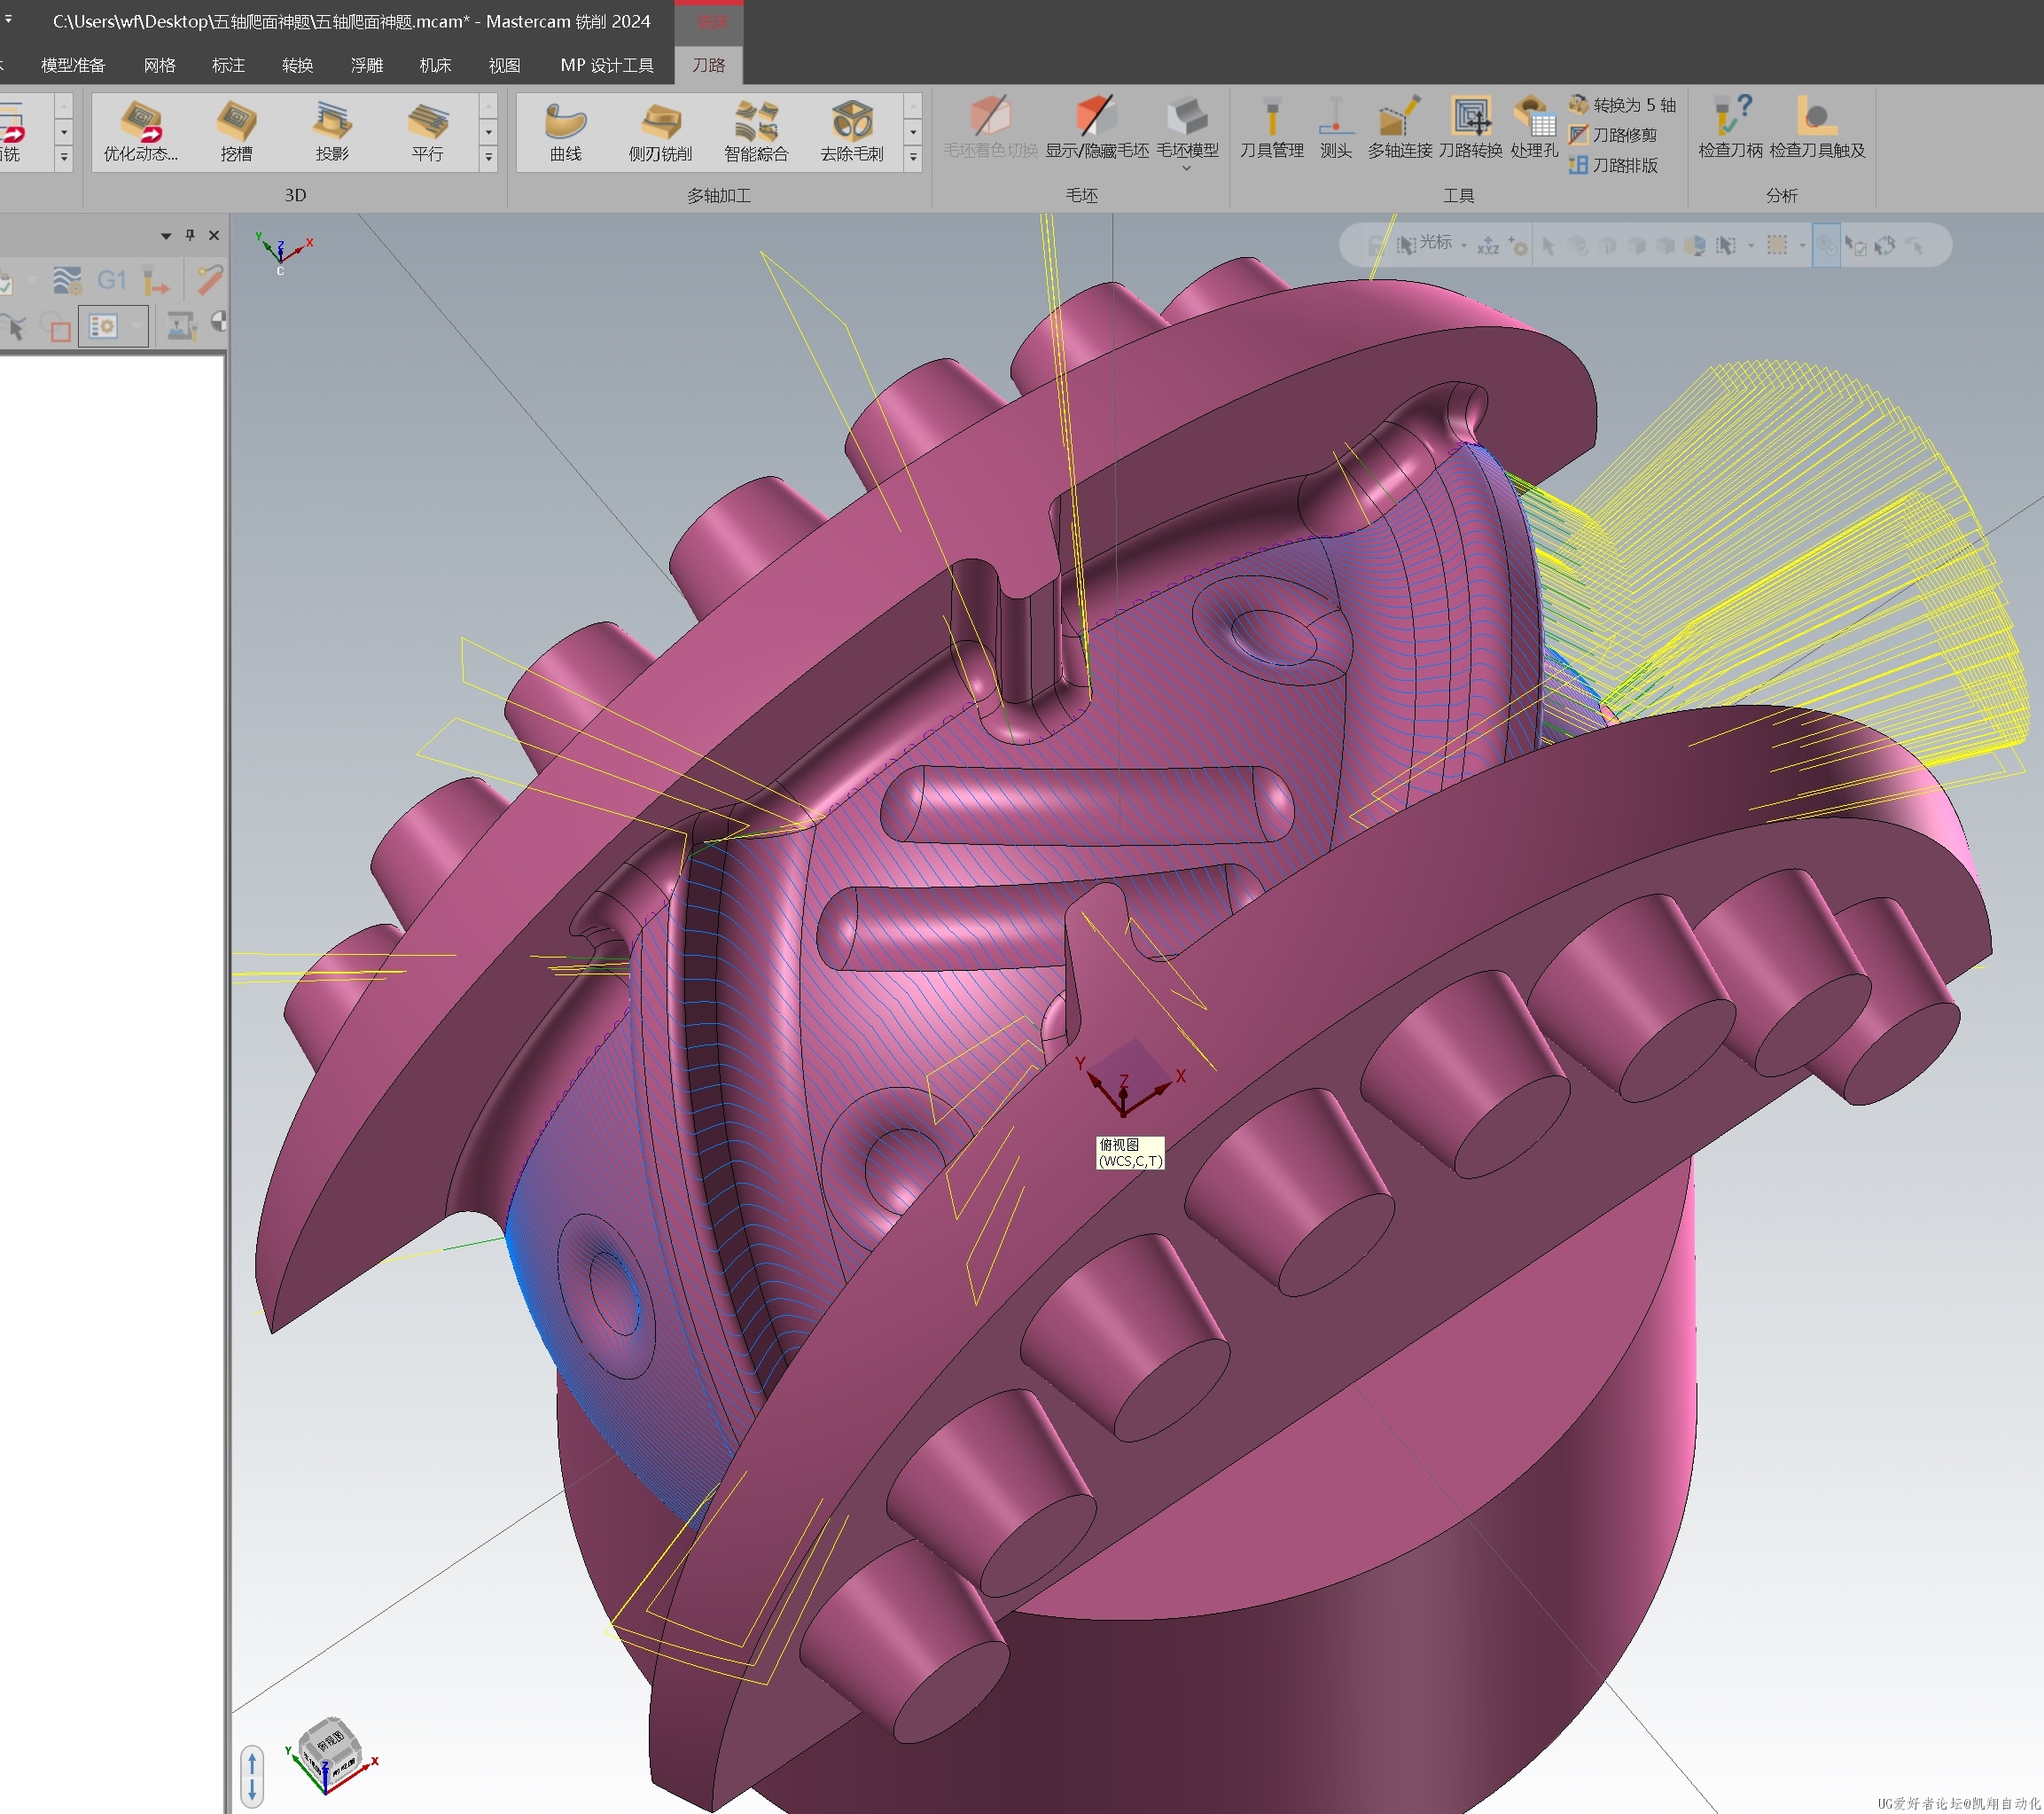Click the red pencil toolpath editor icon
Viewport: 2044px width, 1814px height.
(209, 279)
